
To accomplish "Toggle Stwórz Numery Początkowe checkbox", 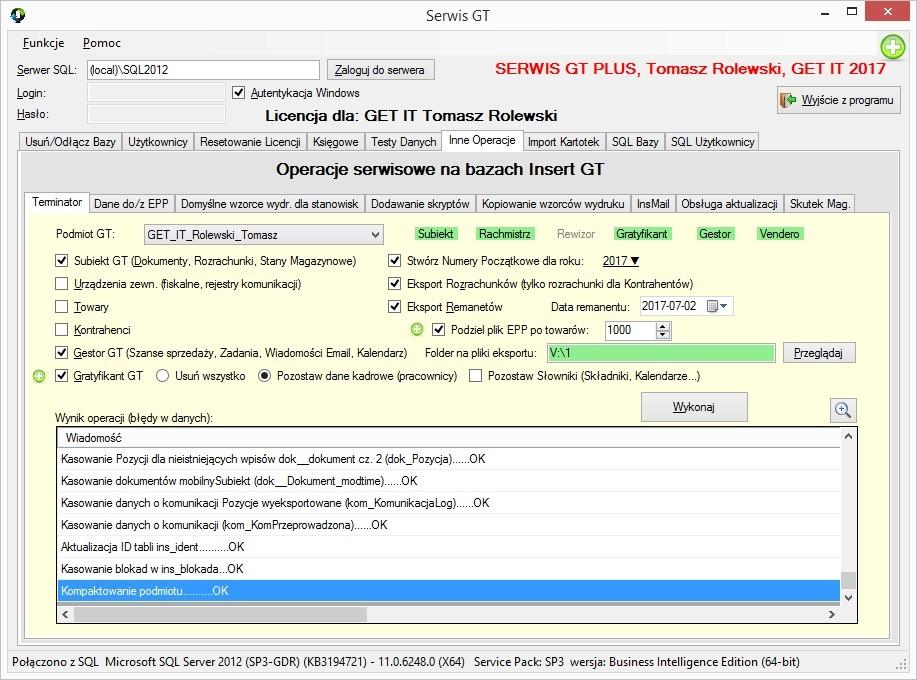I will pyautogui.click(x=395, y=261).
